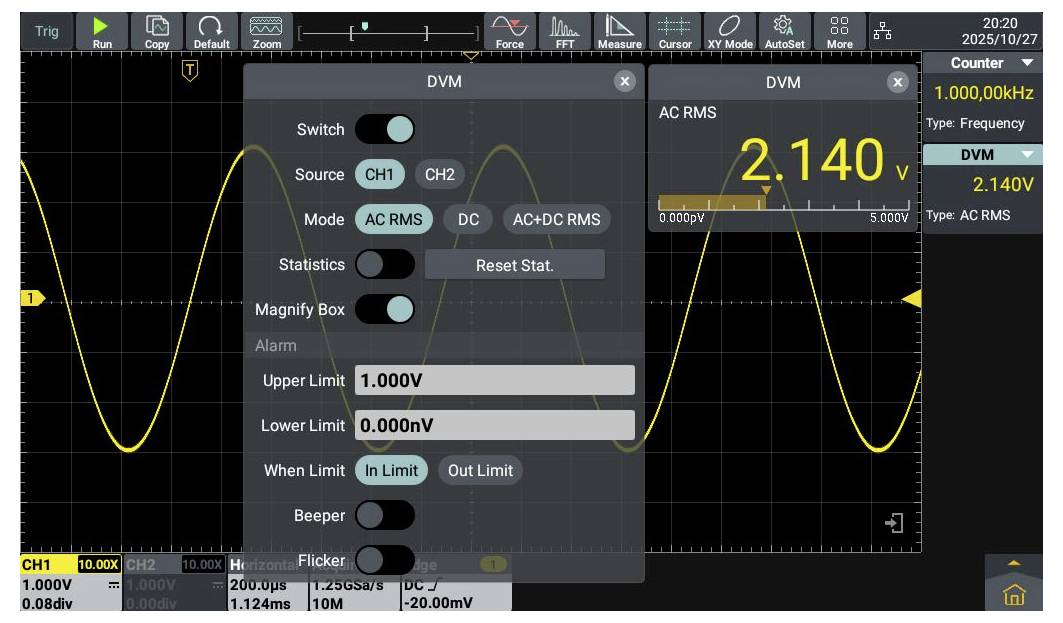Disable the Magnify Box toggle
This screenshot has width=1063, height=623.
tap(385, 310)
